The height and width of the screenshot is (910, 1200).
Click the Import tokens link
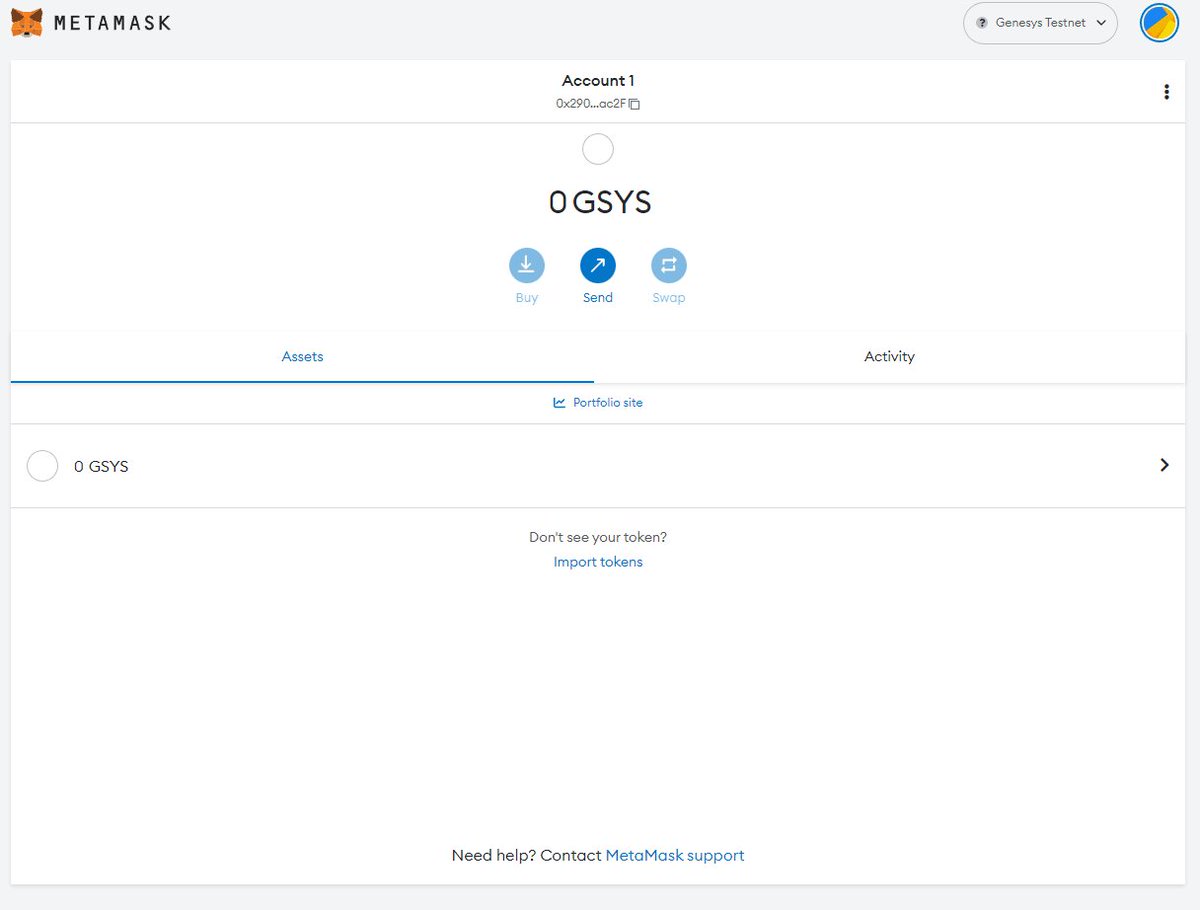[x=598, y=562]
